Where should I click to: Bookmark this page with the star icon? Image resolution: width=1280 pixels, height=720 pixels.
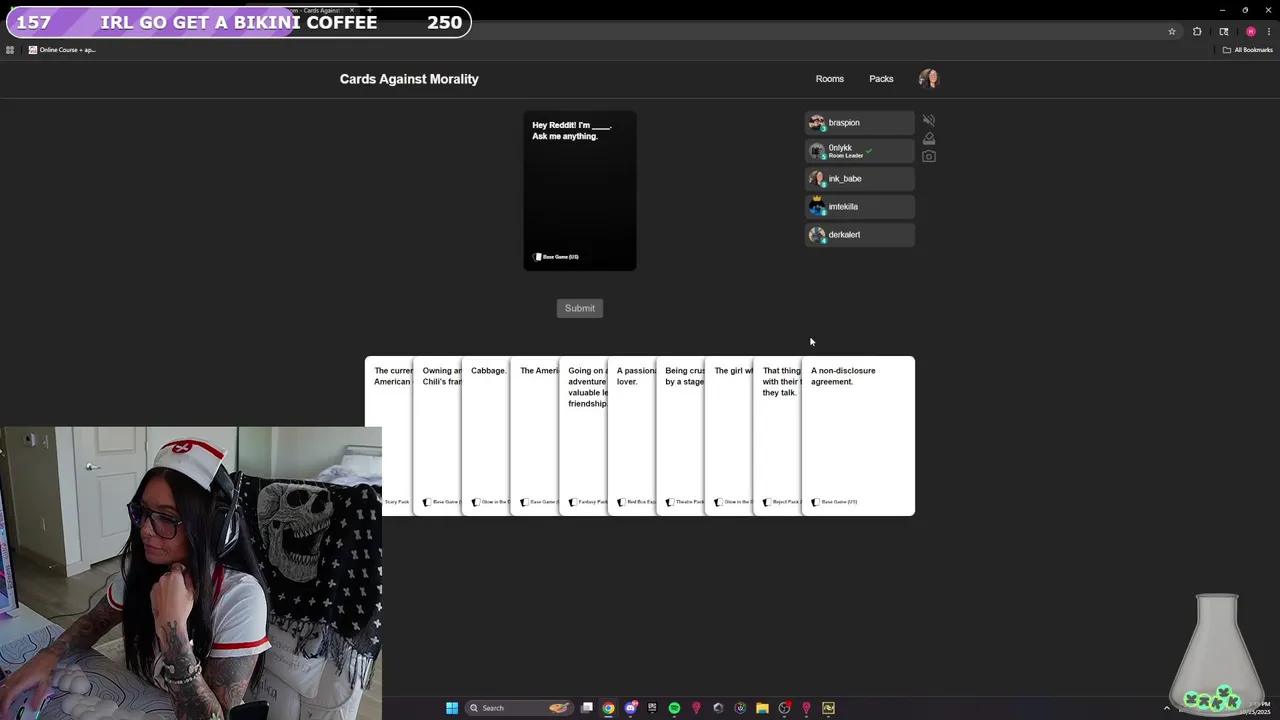[1172, 31]
